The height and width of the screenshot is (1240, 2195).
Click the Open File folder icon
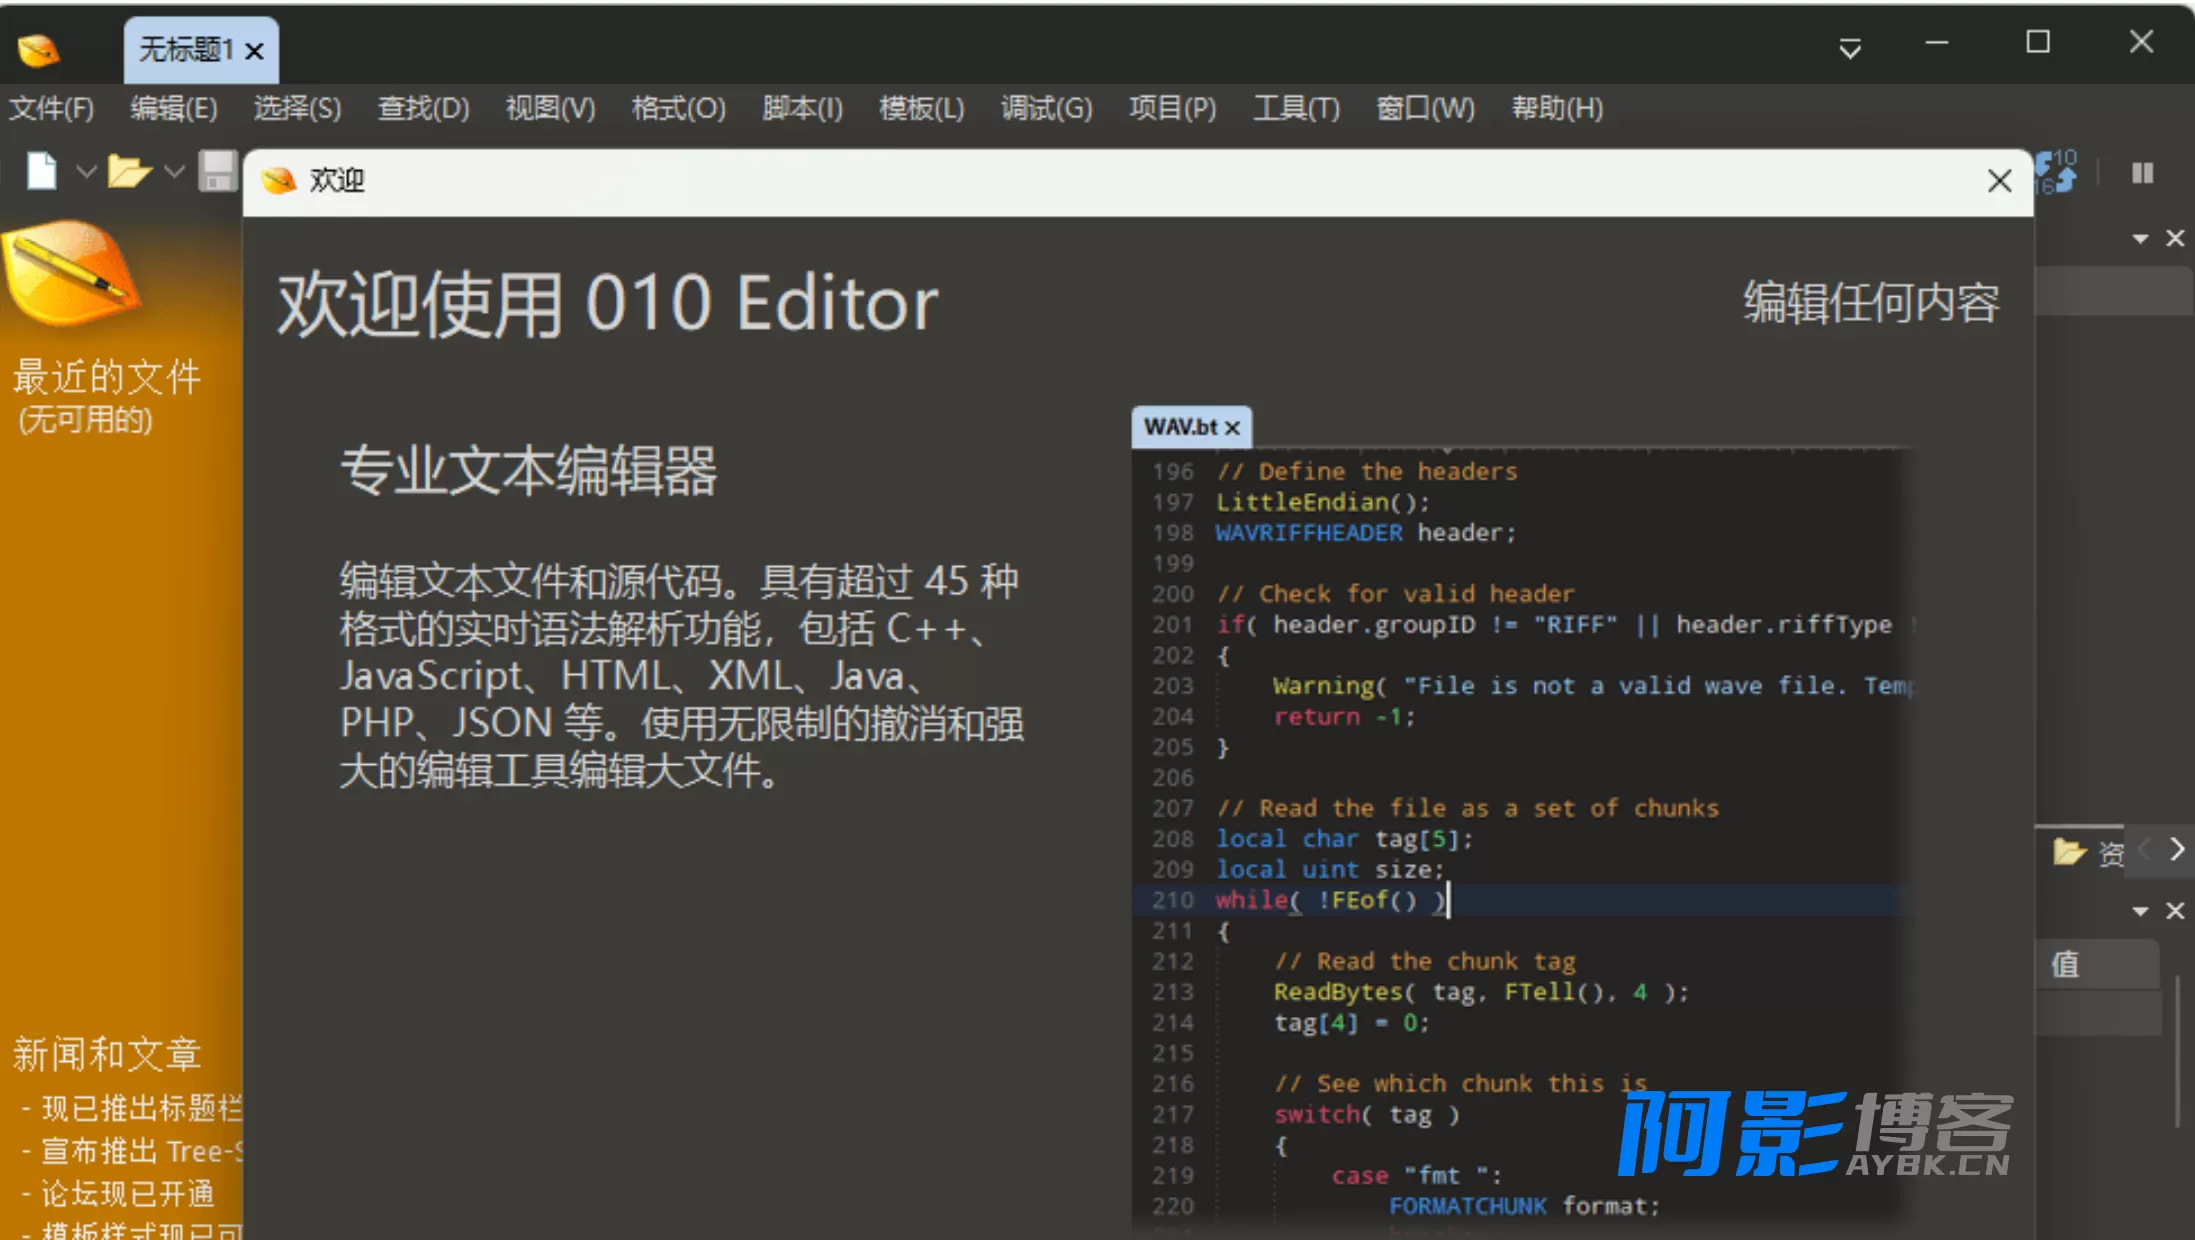(130, 172)
